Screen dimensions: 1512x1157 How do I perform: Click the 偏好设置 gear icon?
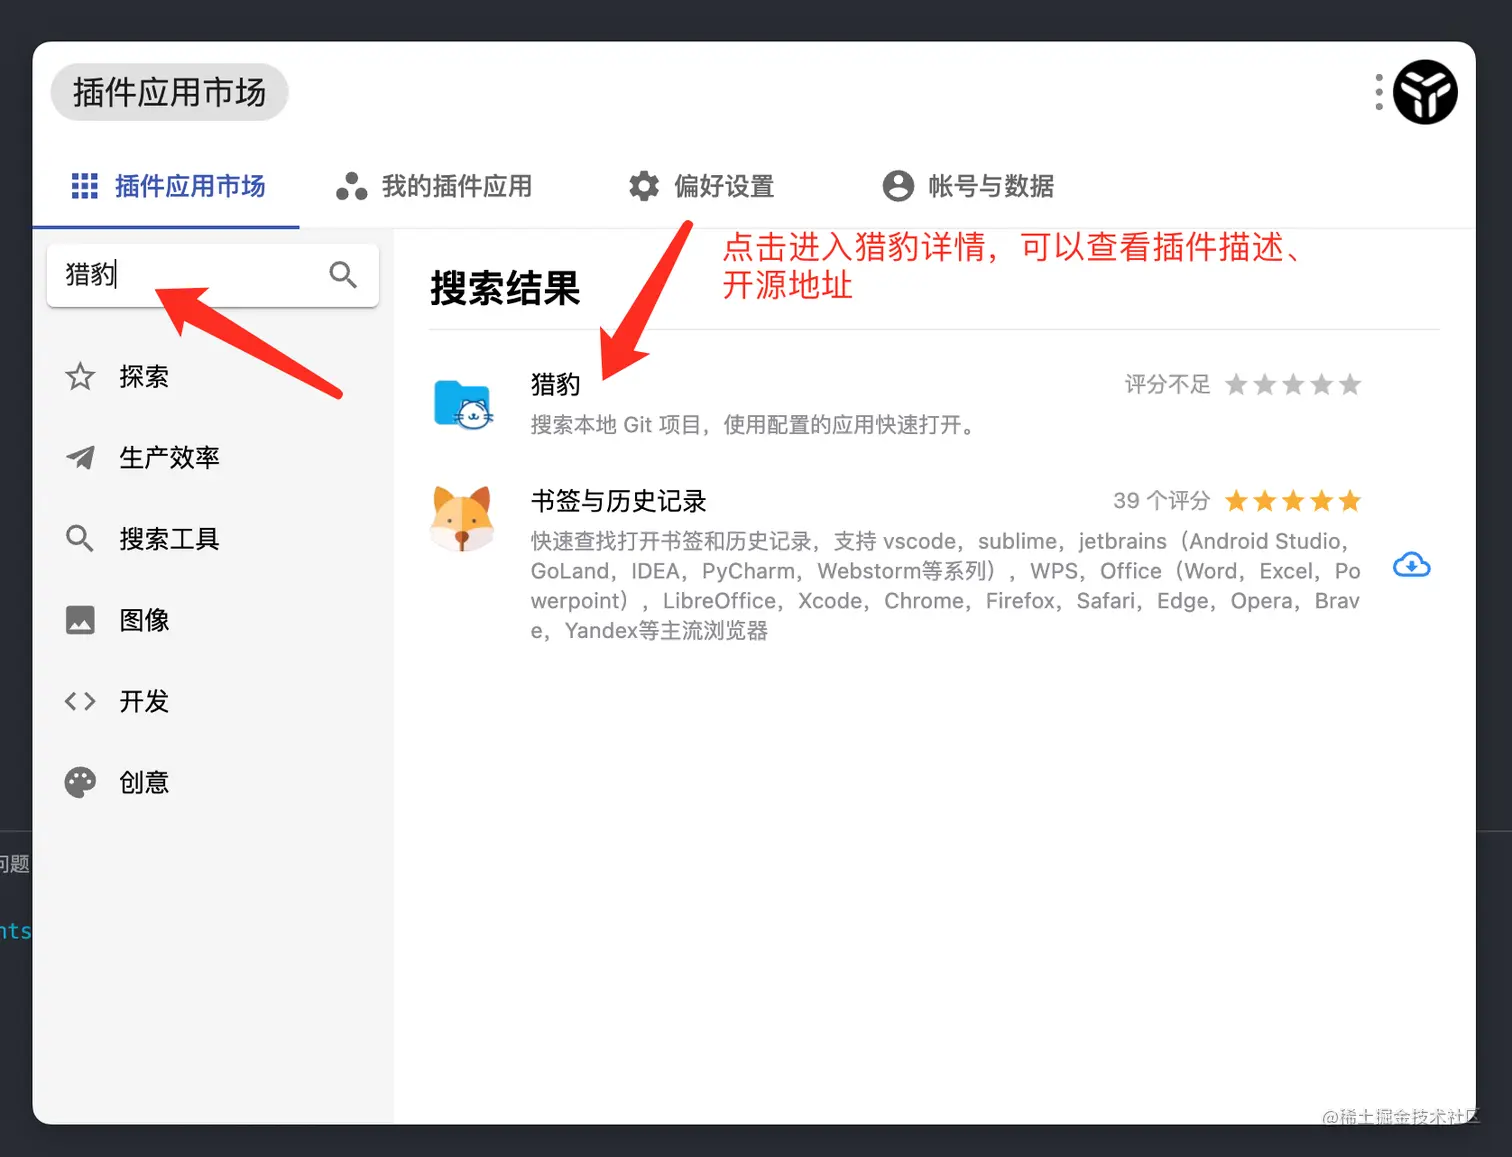(644, 186)
